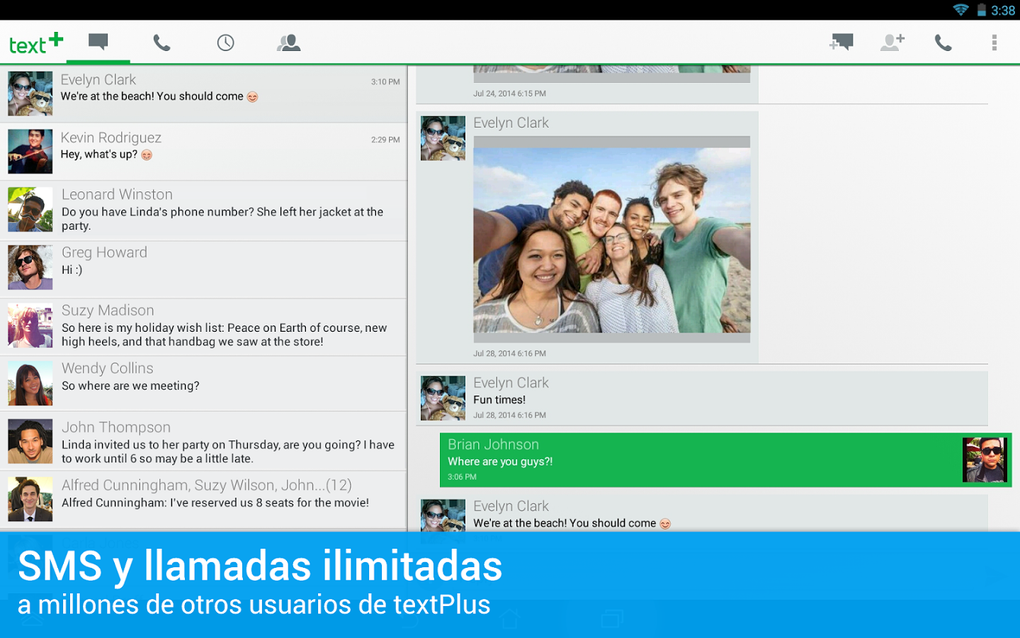Tap Wendy Collins's avatar
Screen dimensions: 1020x638
(30, 384)
